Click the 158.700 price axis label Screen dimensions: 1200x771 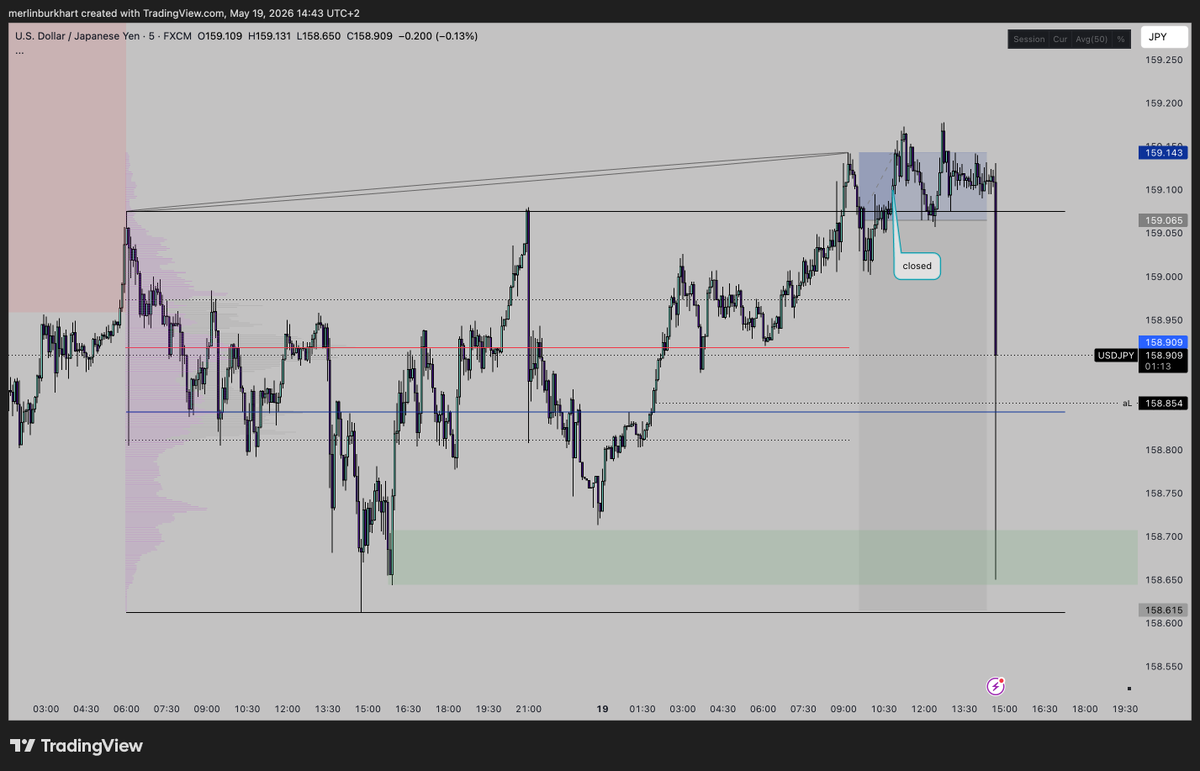1162,537
